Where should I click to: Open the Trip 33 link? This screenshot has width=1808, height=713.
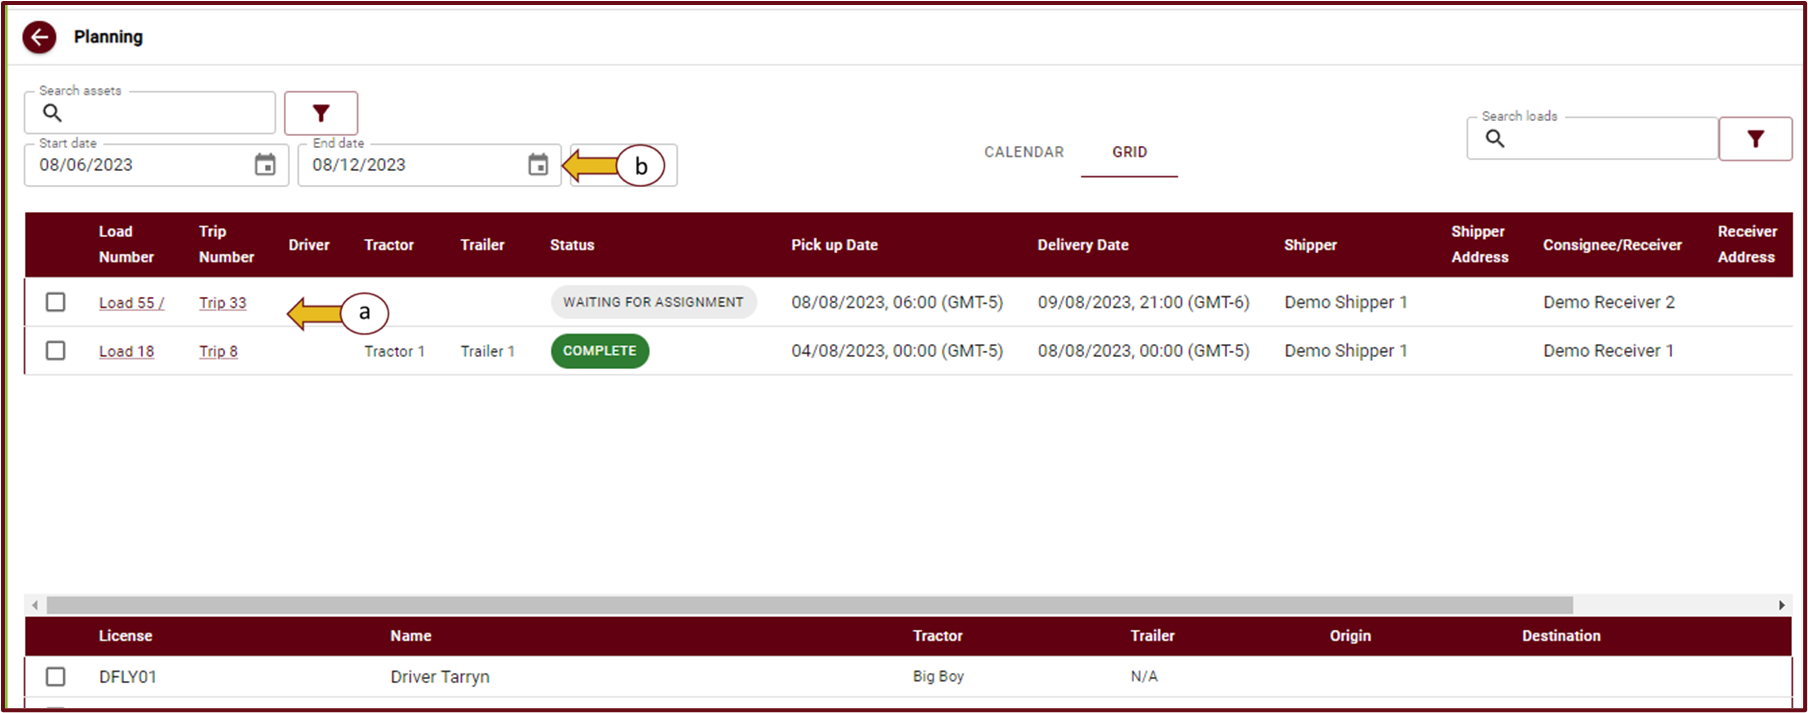[222, 303]
